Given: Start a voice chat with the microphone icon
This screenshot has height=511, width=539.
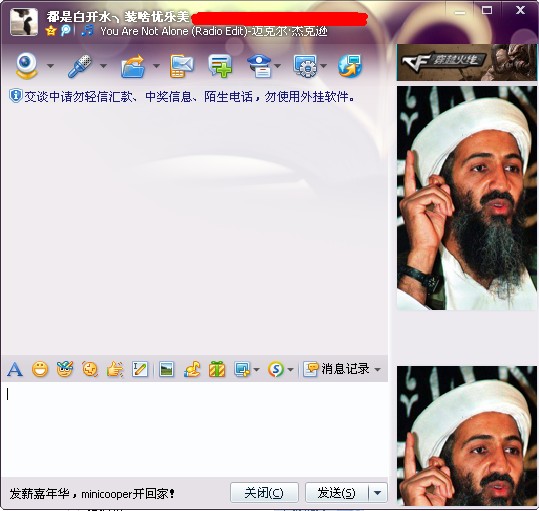Looking at the screenshot, I should [80, 66].
